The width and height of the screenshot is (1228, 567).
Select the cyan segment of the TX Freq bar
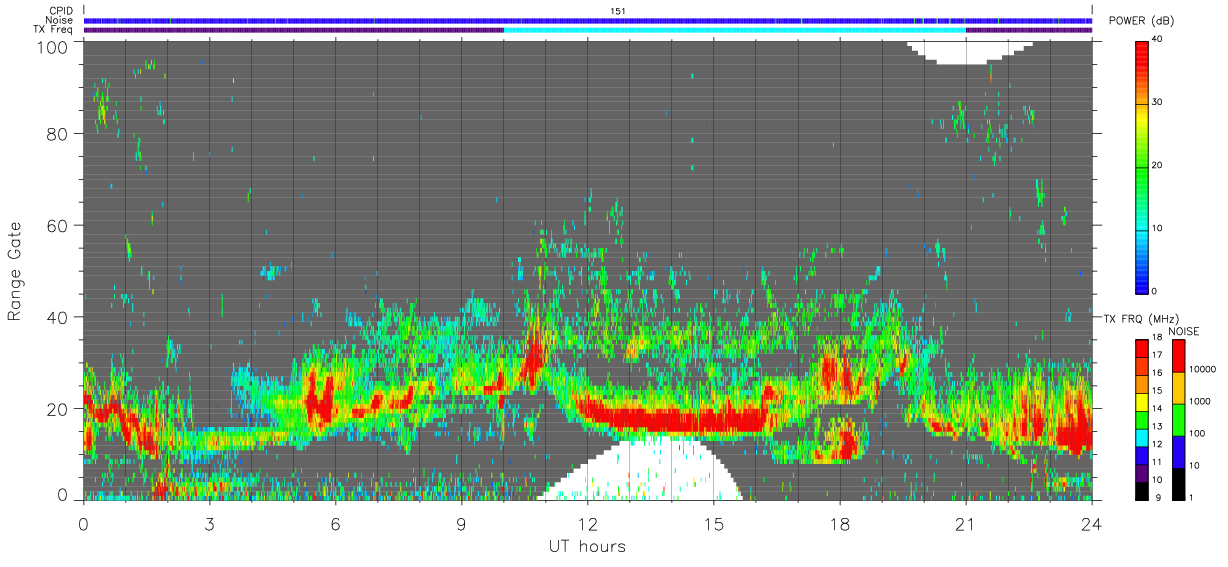tap(734, 30)
